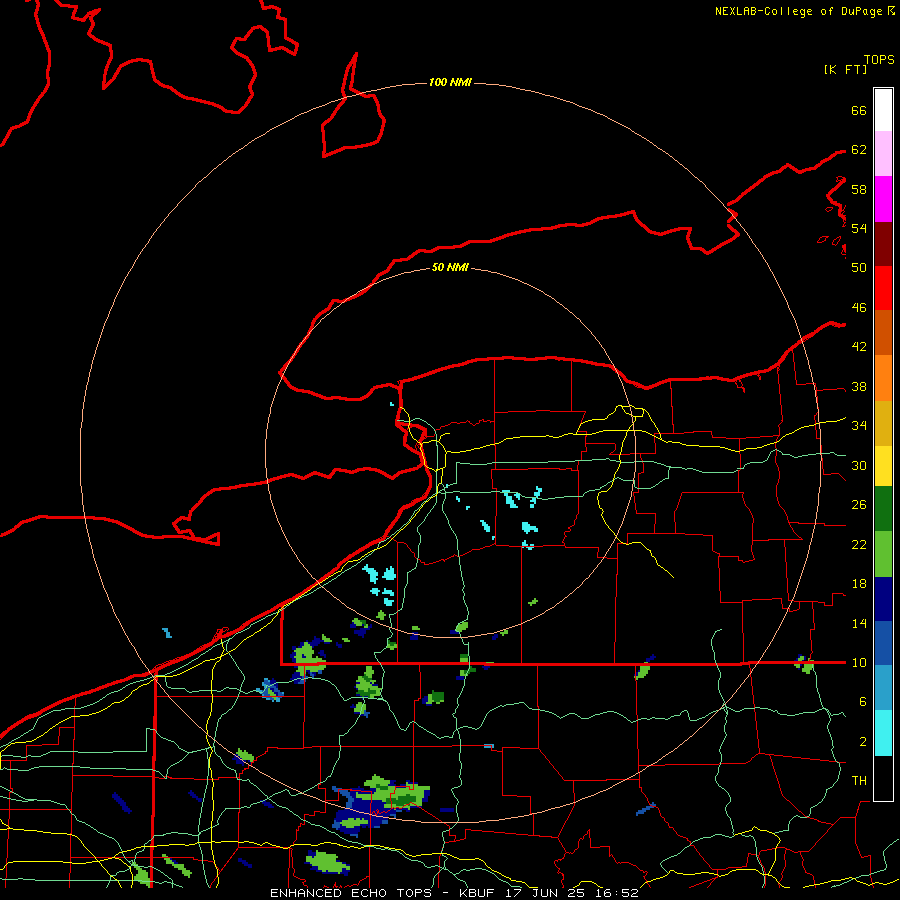Click the black TH threshold legend swatch

pos(883,778)
